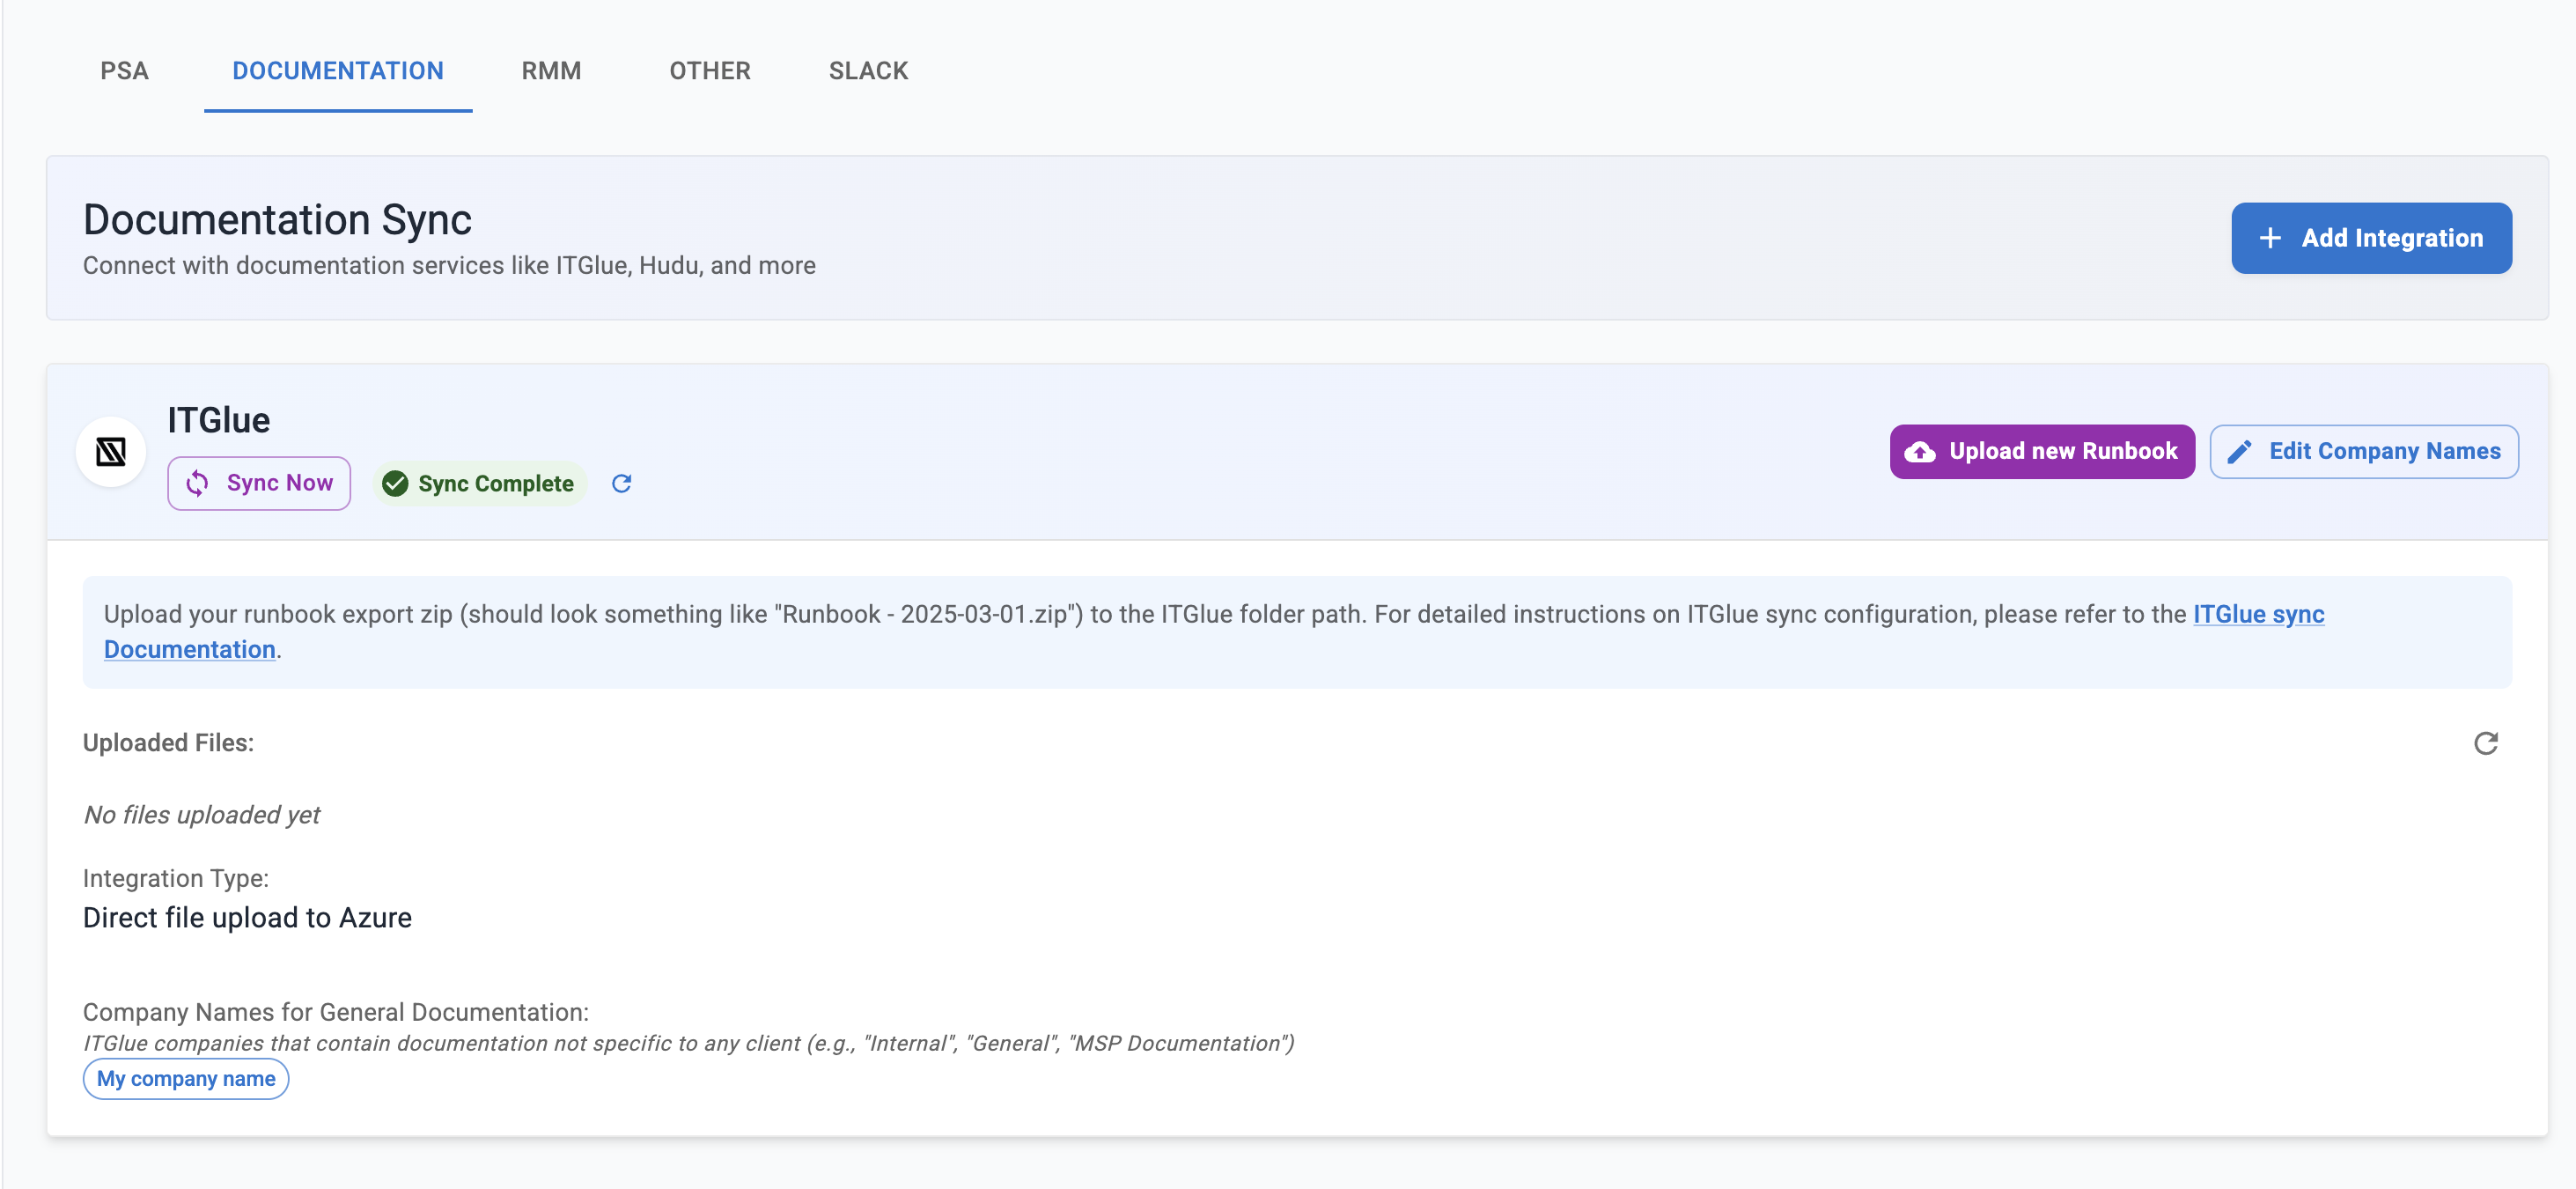Screen dimensions: 2576x1189
Task: Select the DOCUMENTATION tab
Action: 338,71
